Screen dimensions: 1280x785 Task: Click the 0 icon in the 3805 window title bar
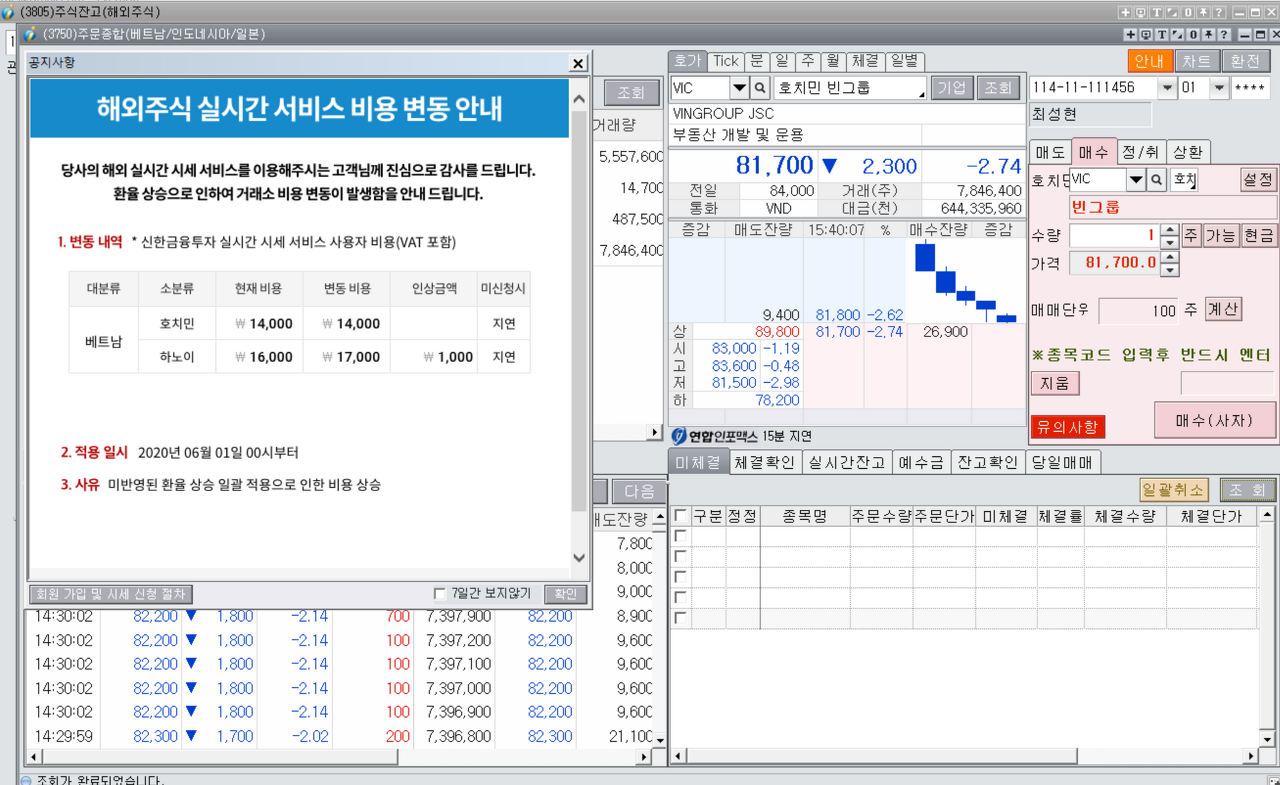point(1188,12)
